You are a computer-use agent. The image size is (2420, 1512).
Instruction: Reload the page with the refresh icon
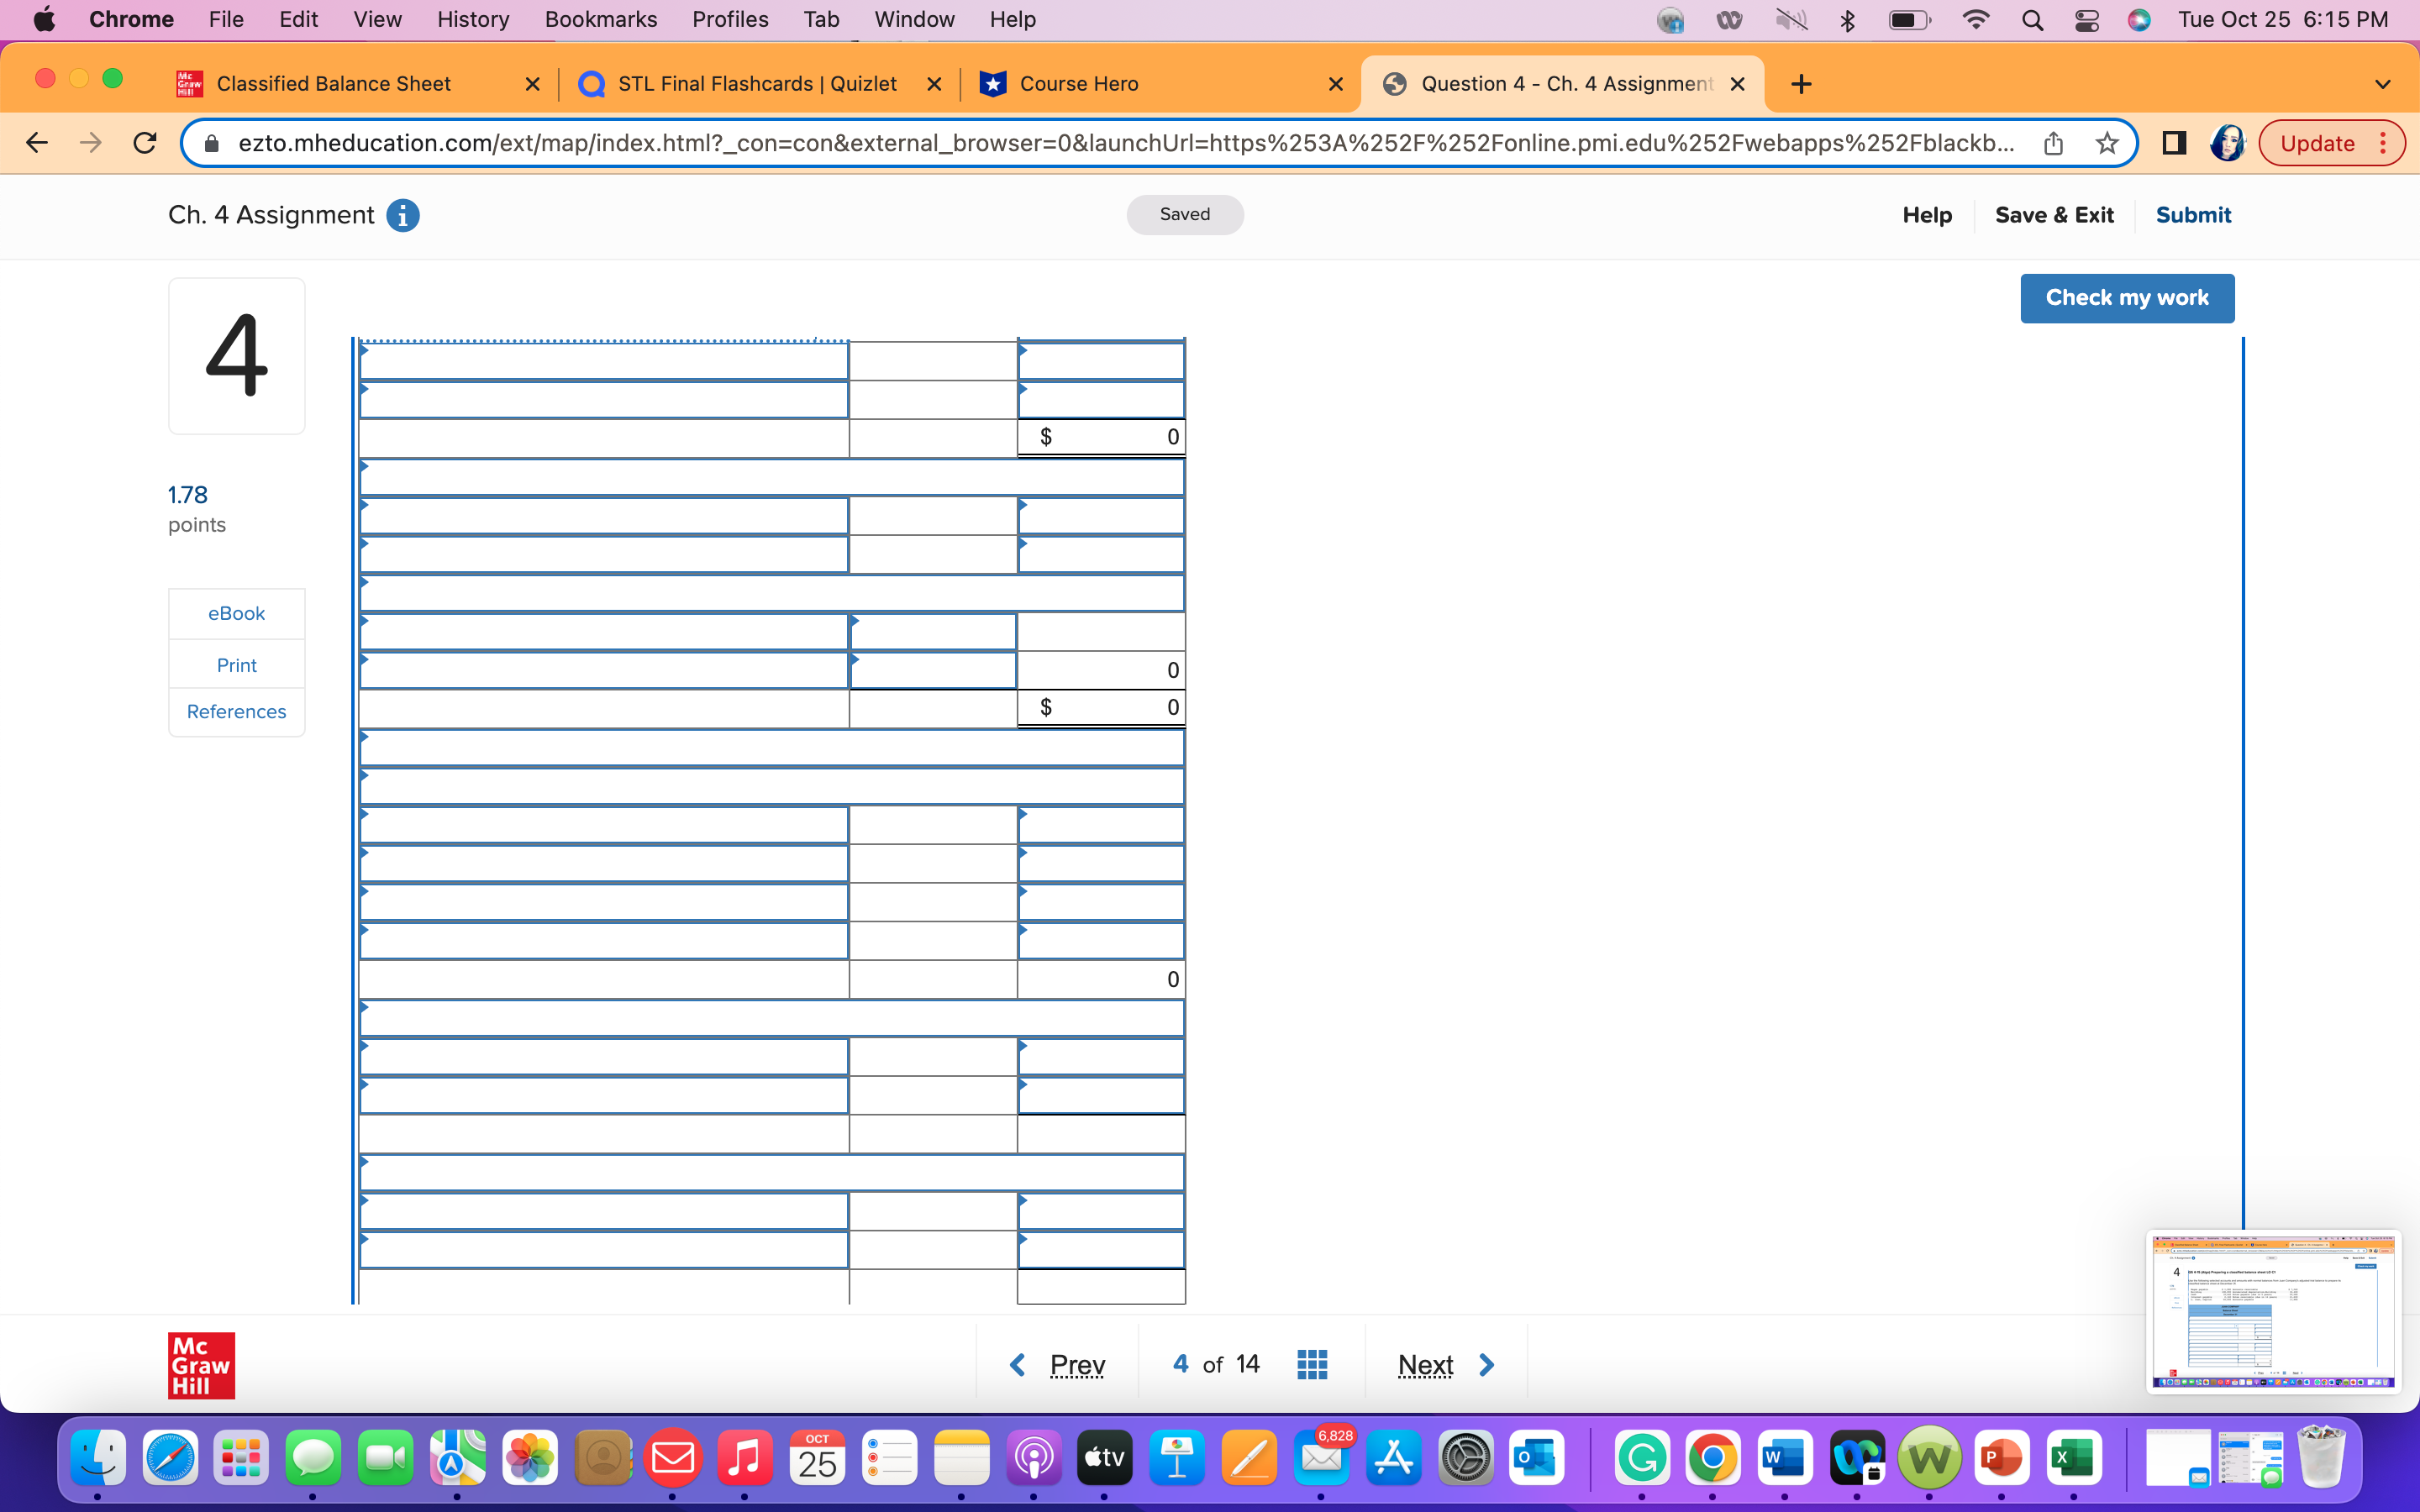pyautogui.click(x=144, y=142)
